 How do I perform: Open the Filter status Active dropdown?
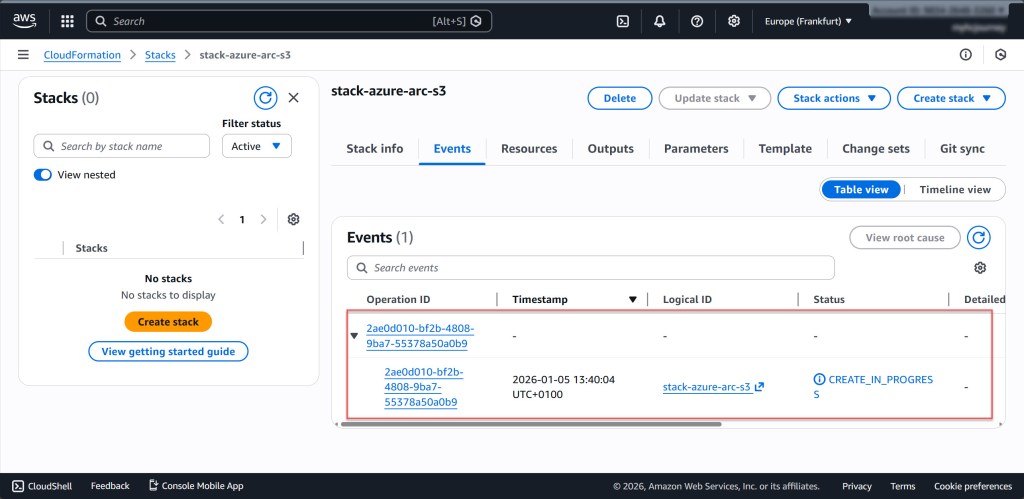tap(257, 146)
